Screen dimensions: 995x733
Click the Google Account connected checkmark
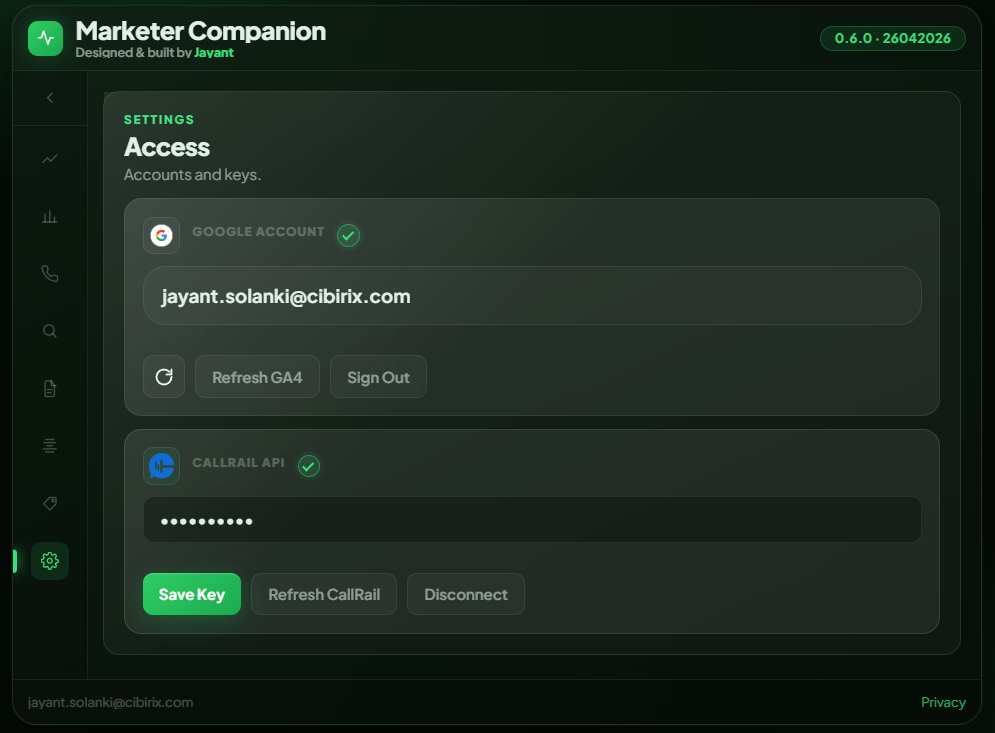coord(348,235)
